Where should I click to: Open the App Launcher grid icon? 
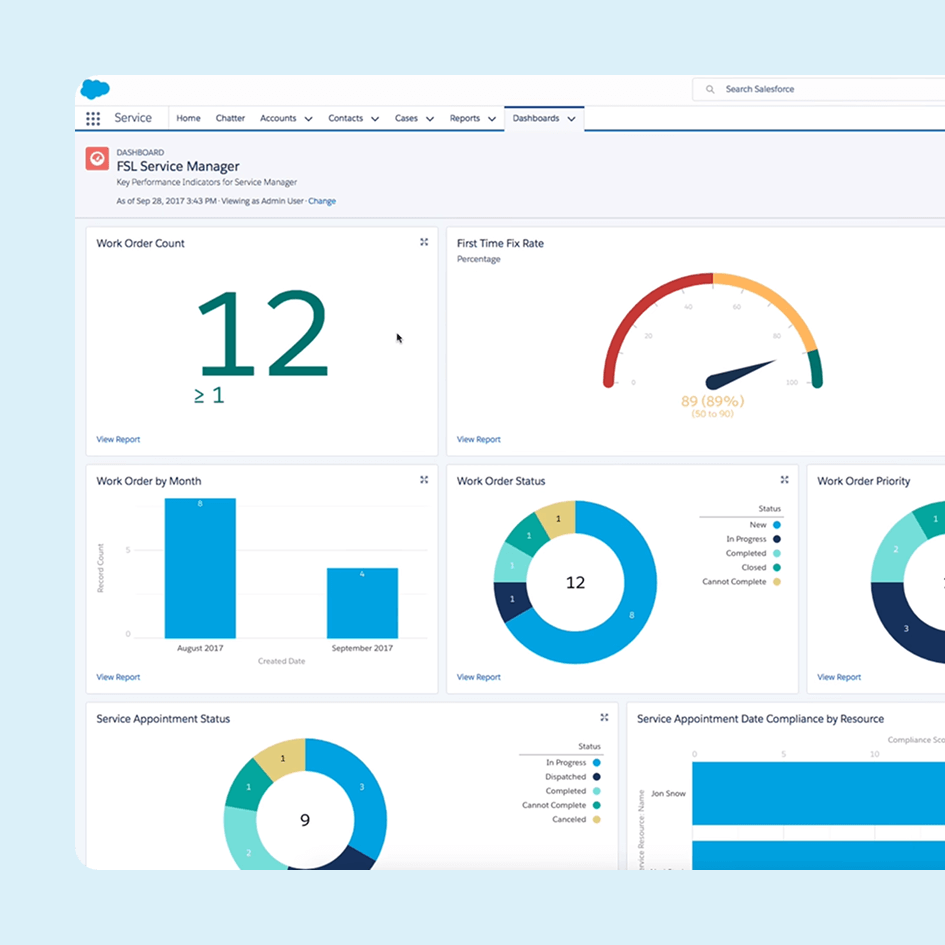[93, 119]
